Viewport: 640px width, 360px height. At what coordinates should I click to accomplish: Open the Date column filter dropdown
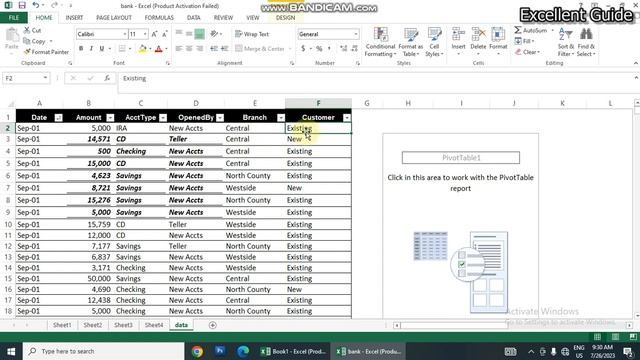click(58, 118)
